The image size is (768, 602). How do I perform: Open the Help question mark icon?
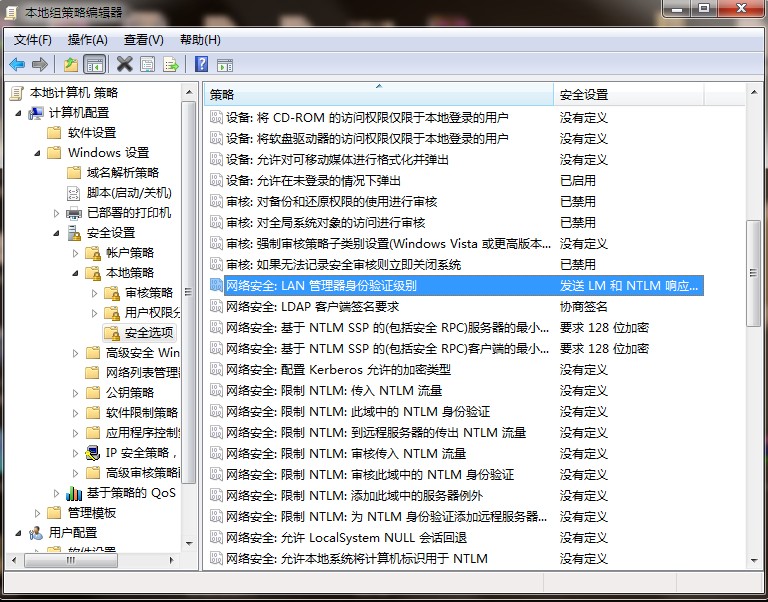(201, 64)
